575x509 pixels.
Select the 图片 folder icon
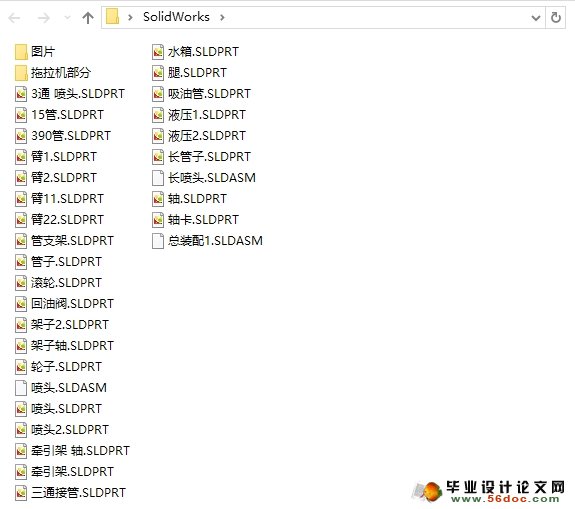pos(21,52)
